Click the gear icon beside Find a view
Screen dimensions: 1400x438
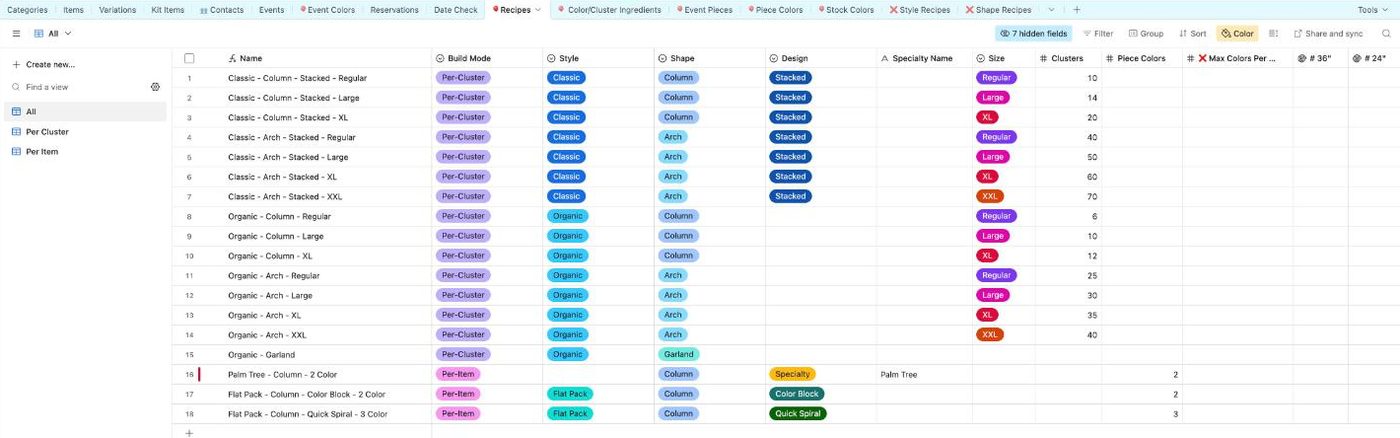[155, 87]
